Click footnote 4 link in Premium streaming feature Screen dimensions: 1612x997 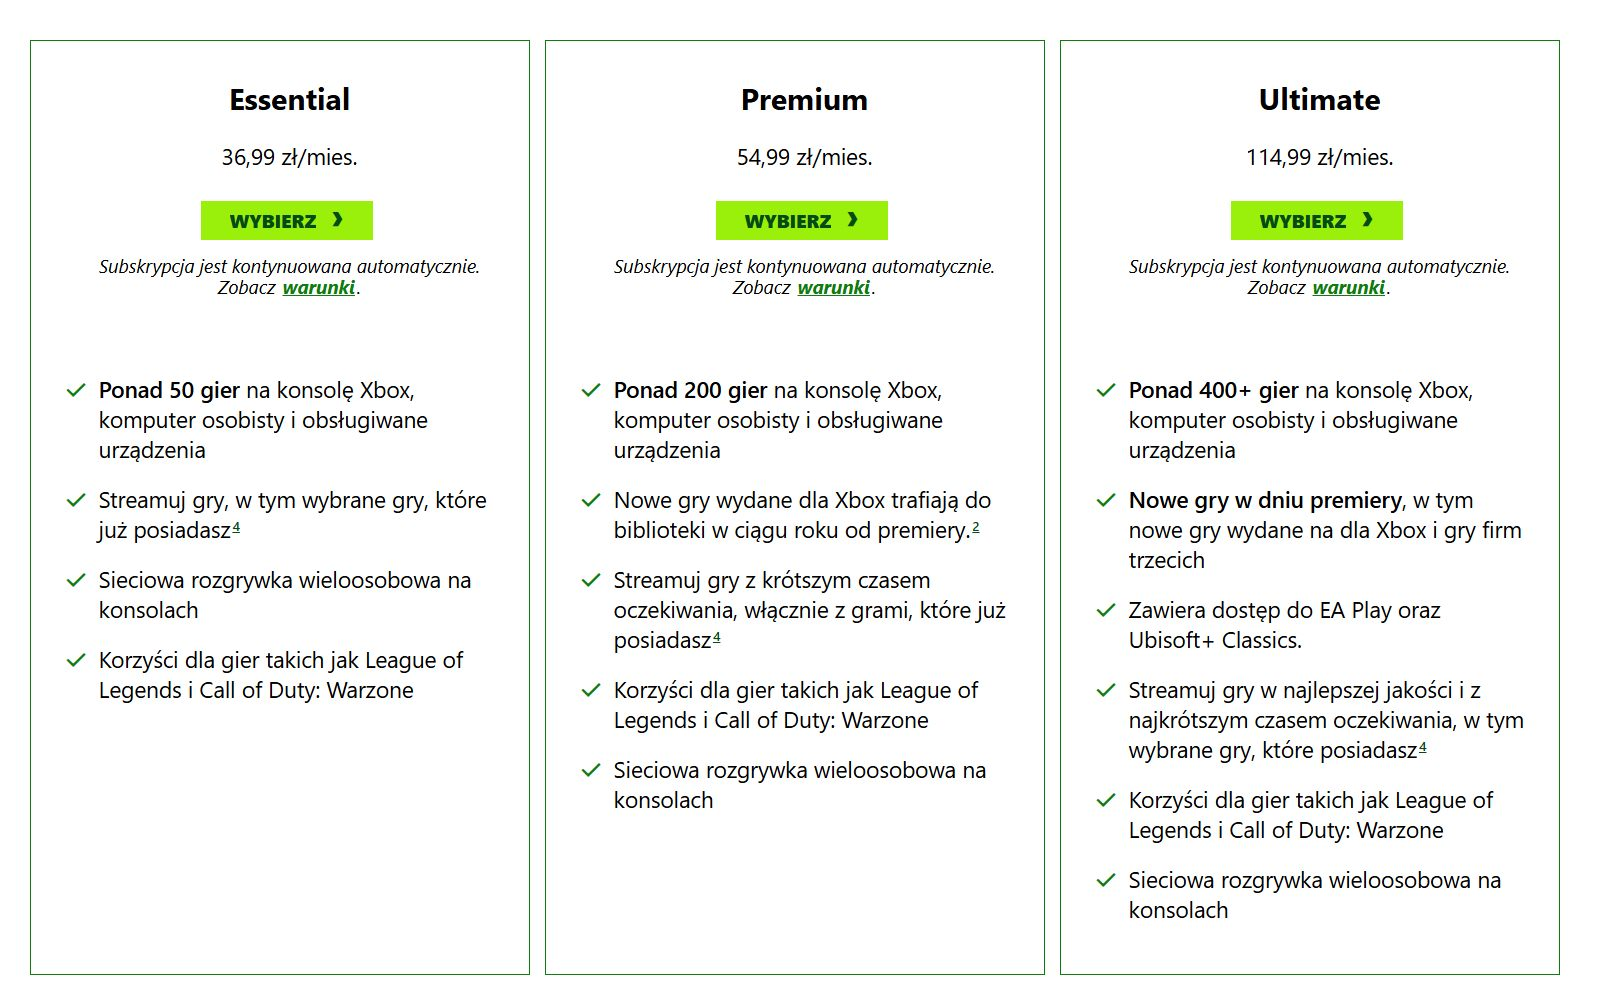point(717,637)
